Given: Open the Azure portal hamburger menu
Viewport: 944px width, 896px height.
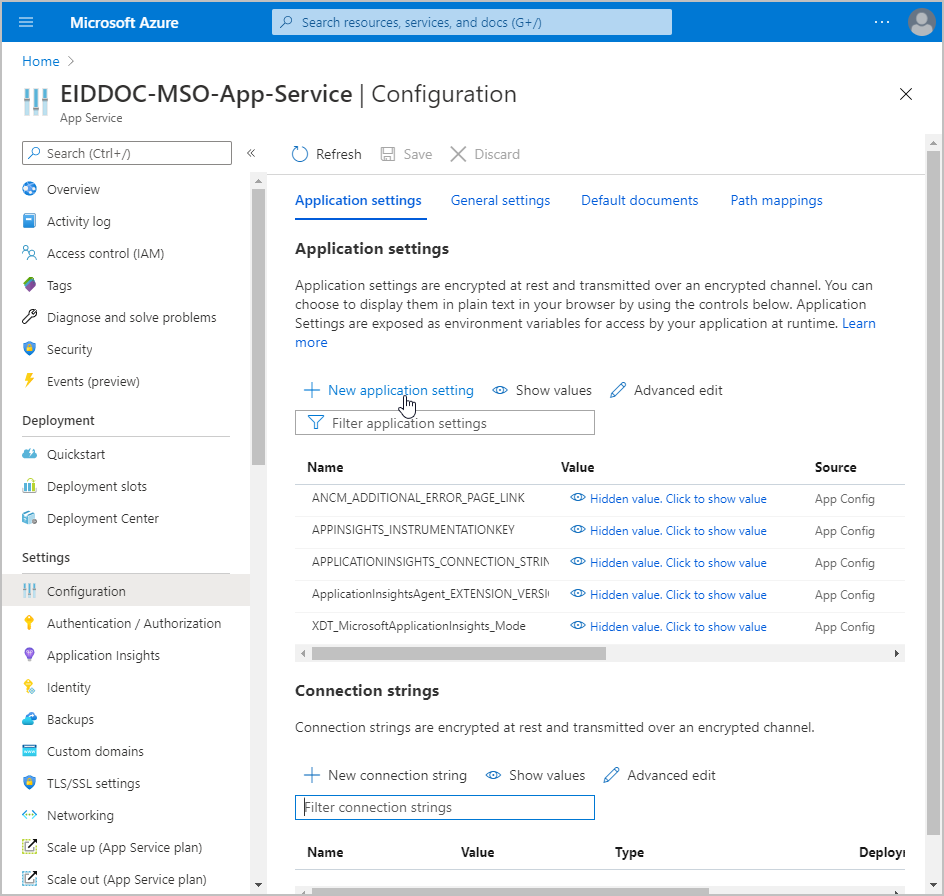Looking at the screenshot, I should click(x=26, y=22).
